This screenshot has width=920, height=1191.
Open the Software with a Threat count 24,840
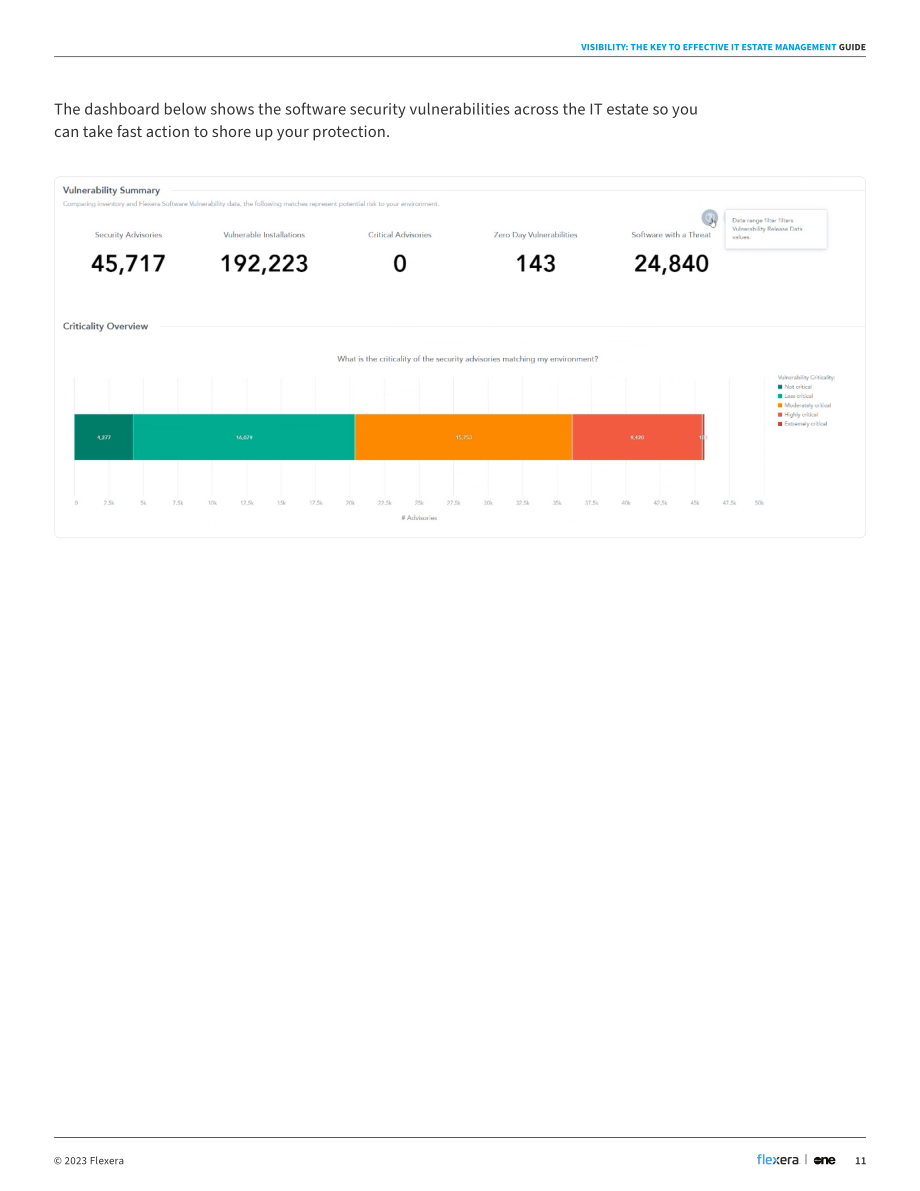click(x=672, y=264)
